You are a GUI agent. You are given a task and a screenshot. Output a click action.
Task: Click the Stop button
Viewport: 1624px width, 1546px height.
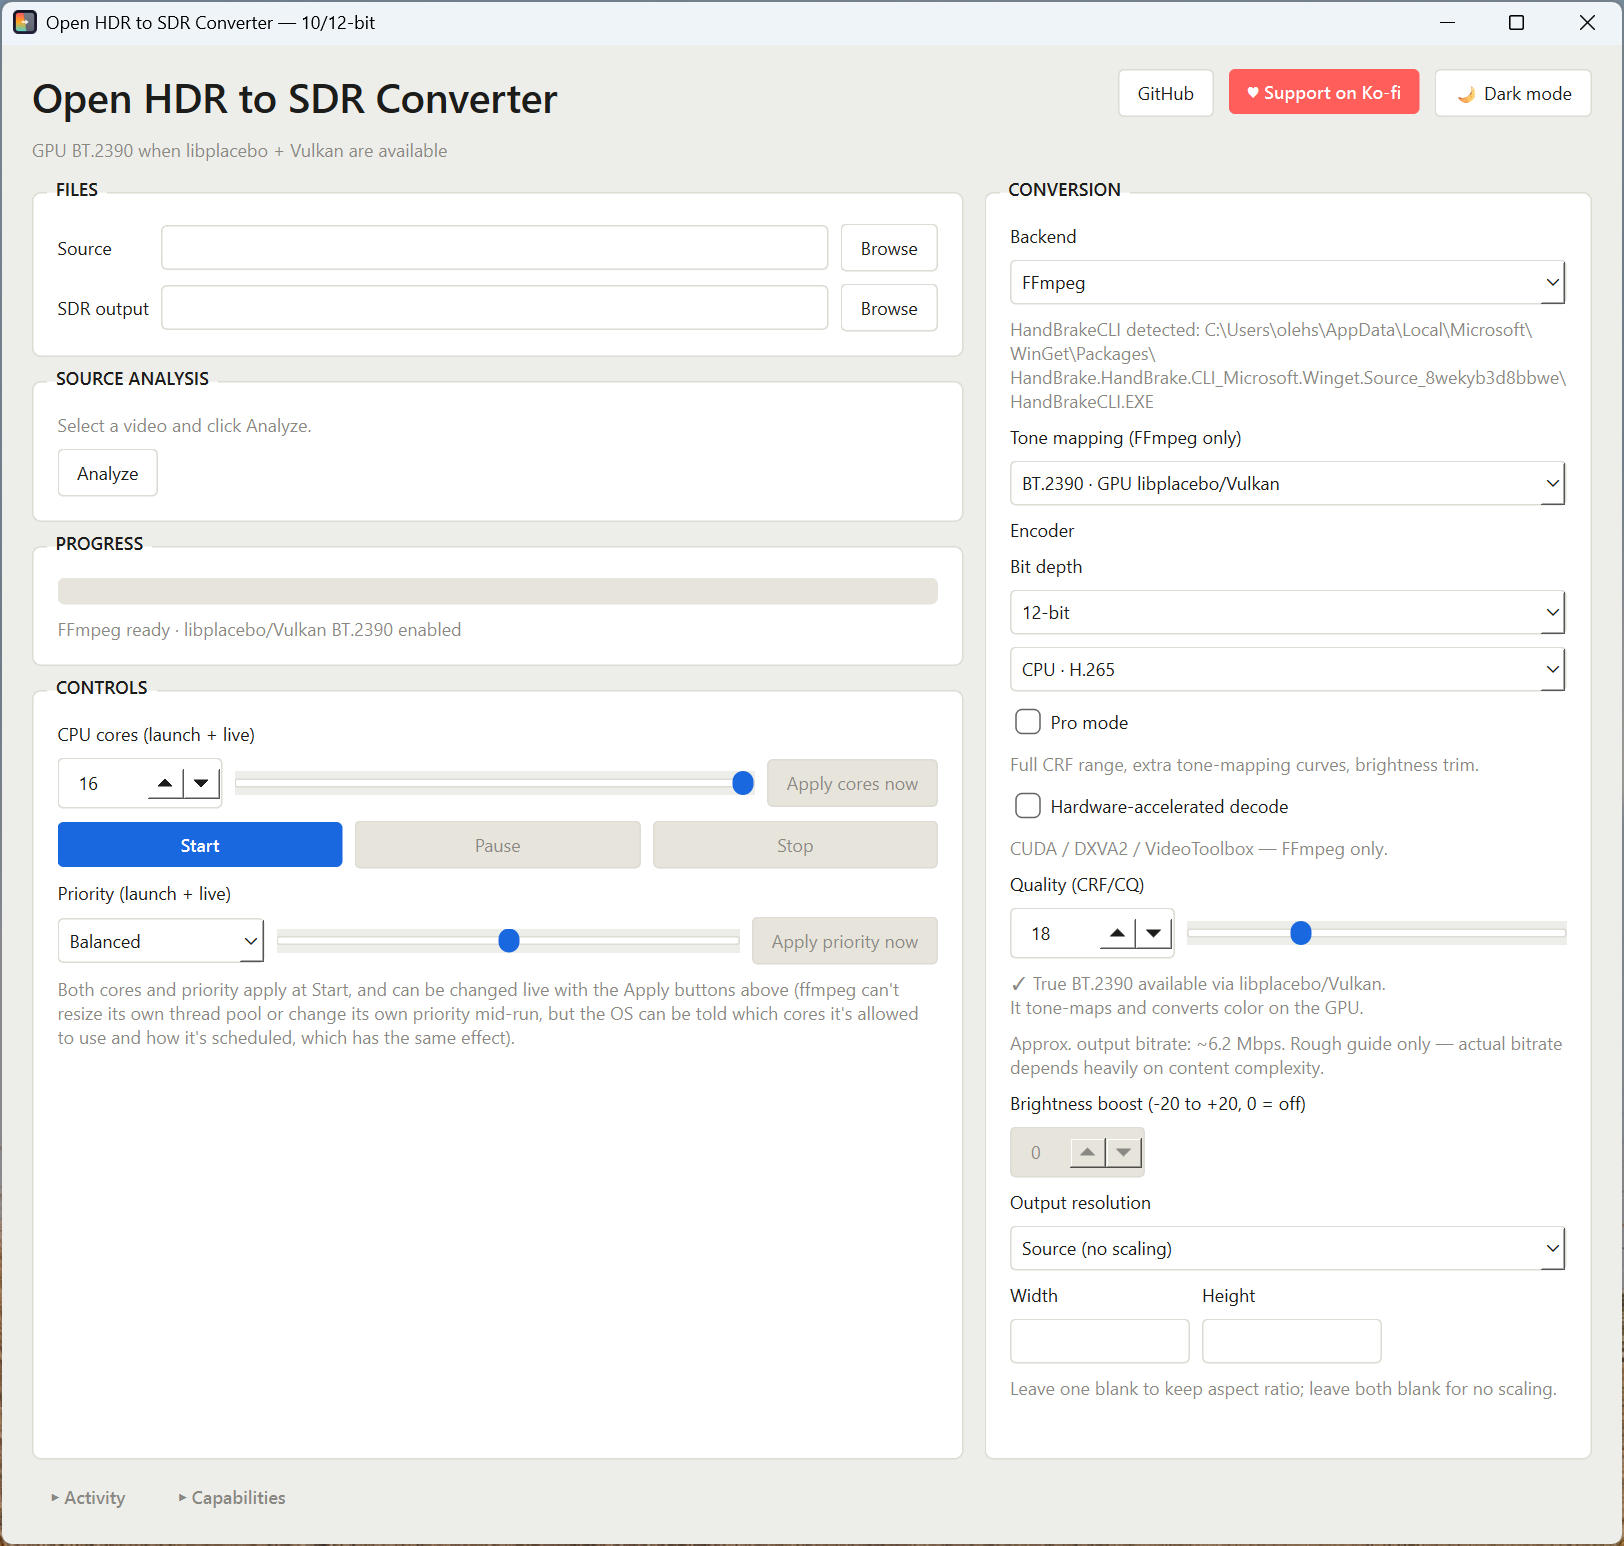pyautogui.click(x=795, y=845)
